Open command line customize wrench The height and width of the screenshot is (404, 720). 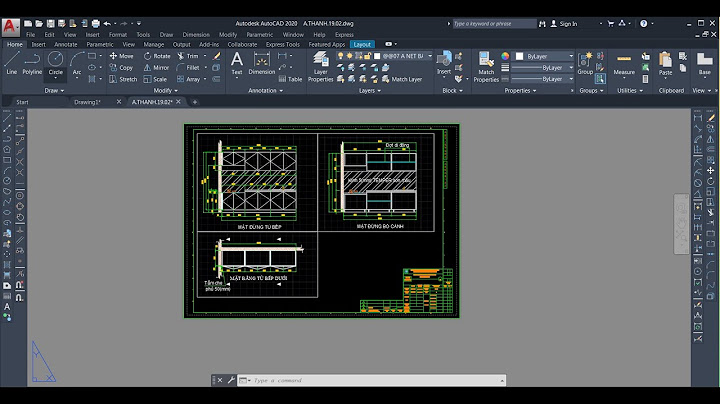point(231,380)
